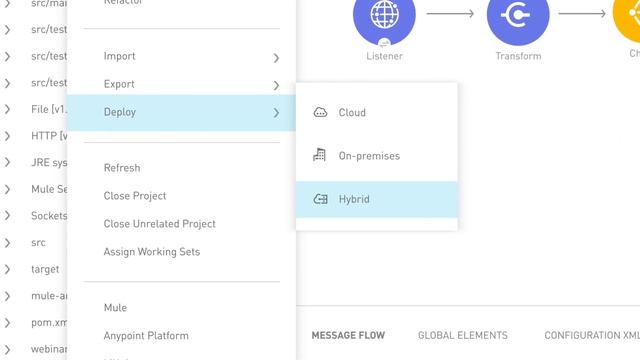Image resolution: width=640 pixels, height=360 pixels.
Task: Click the Hybrid server icon
Action: click(x=320, y=199)
